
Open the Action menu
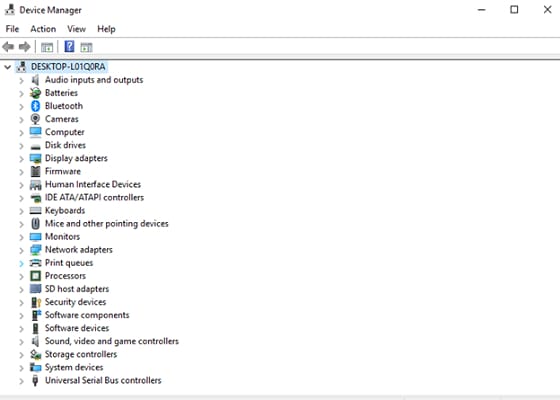click(x=43, y=29)
